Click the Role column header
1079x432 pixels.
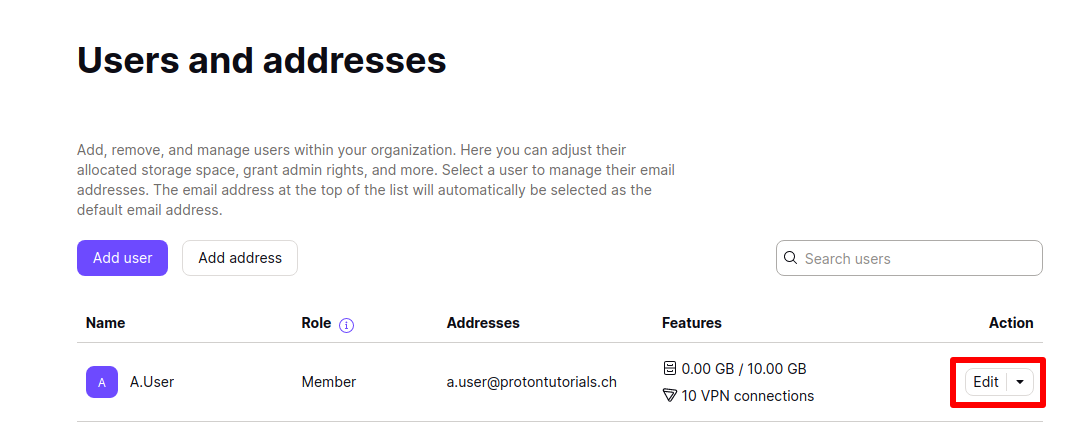(x=316, y=323)
